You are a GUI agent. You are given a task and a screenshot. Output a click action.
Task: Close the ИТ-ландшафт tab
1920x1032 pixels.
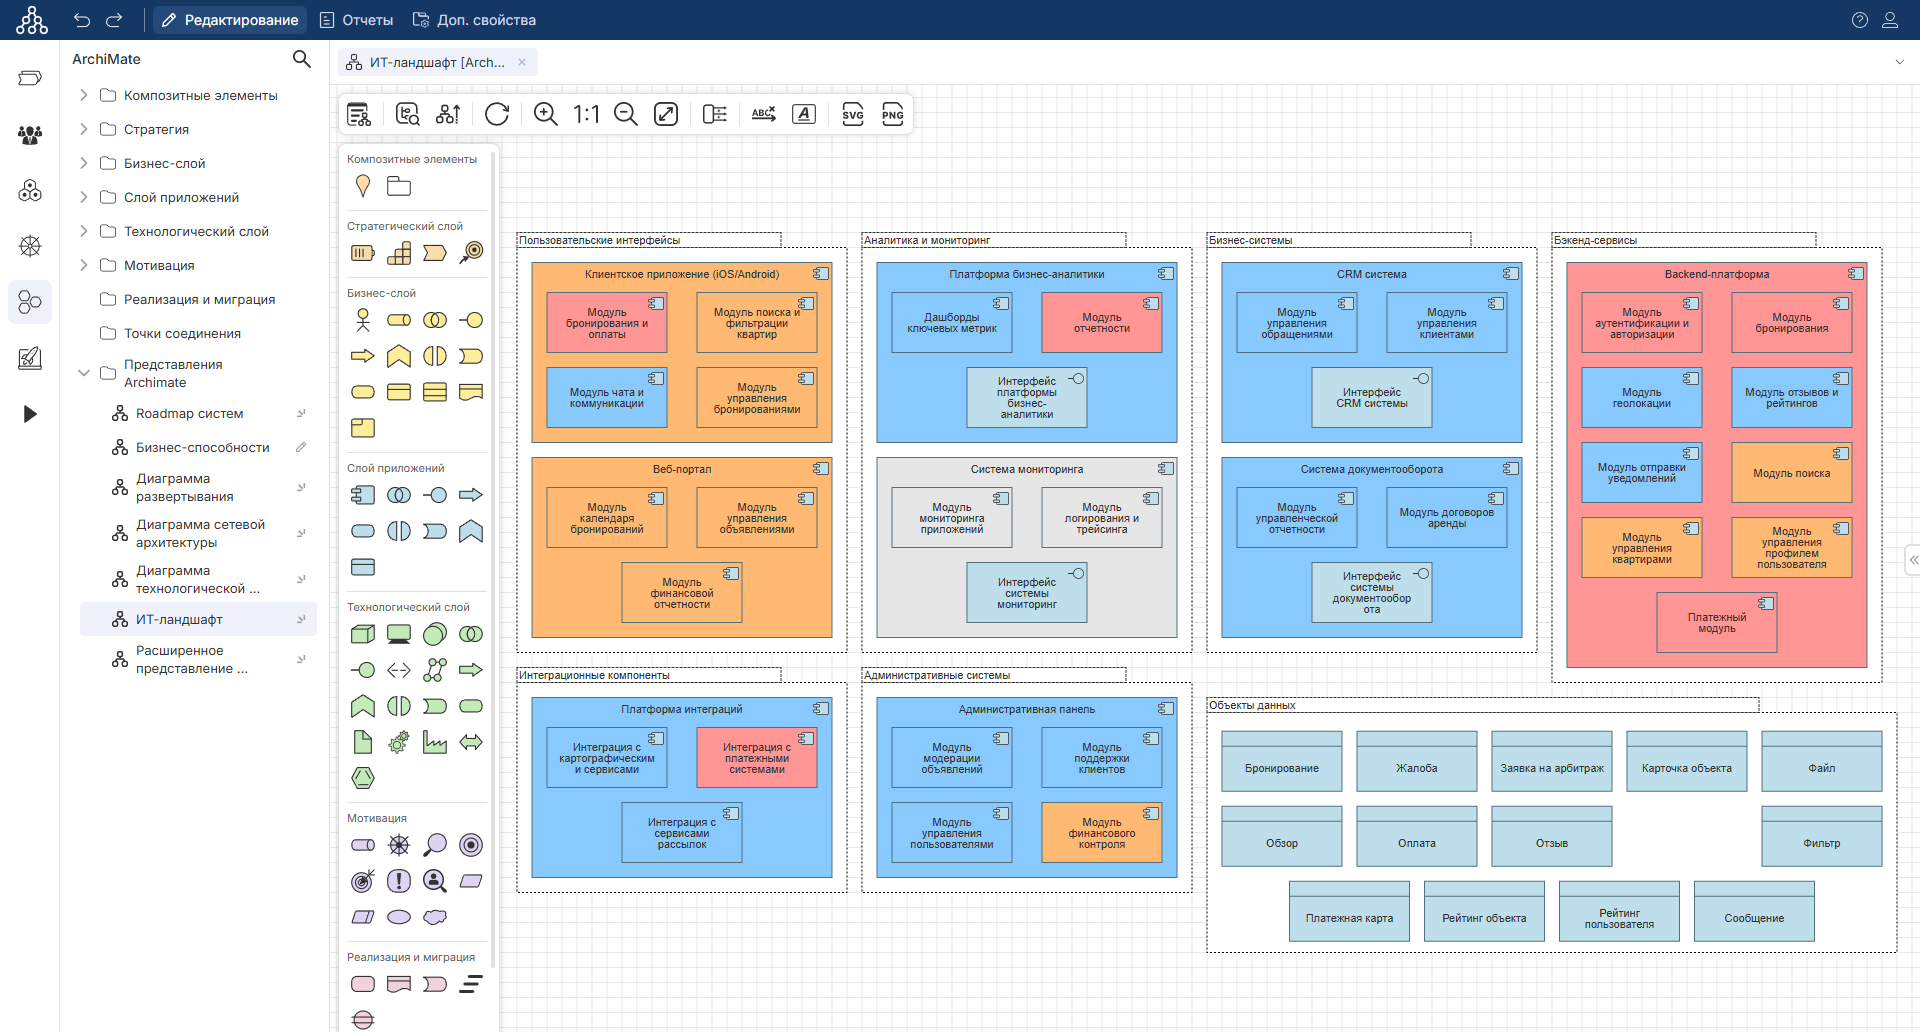click(522, 62)
